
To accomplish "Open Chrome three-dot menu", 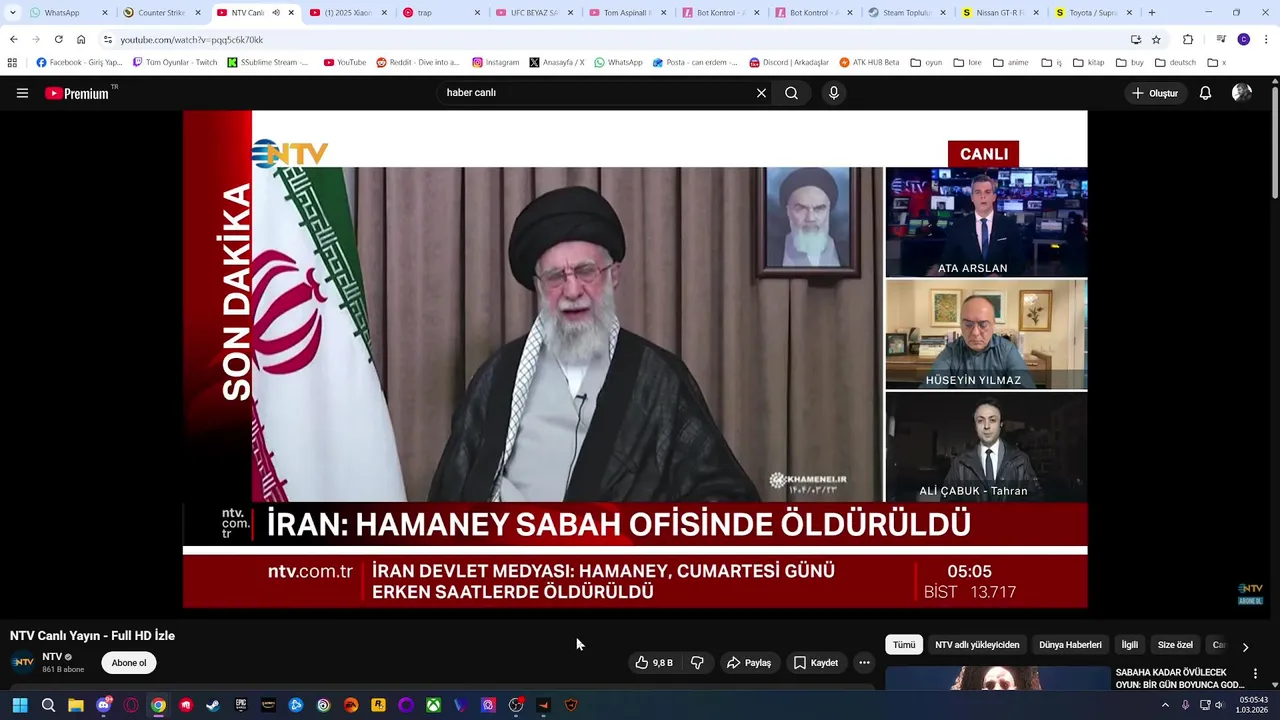I will tap(1266, 40).
